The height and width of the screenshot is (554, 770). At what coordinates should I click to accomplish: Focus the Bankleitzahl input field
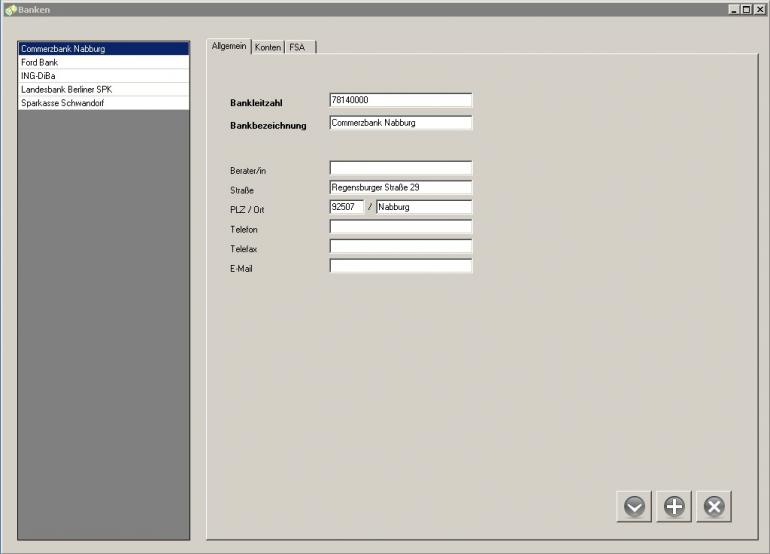(x=401, y=100)
